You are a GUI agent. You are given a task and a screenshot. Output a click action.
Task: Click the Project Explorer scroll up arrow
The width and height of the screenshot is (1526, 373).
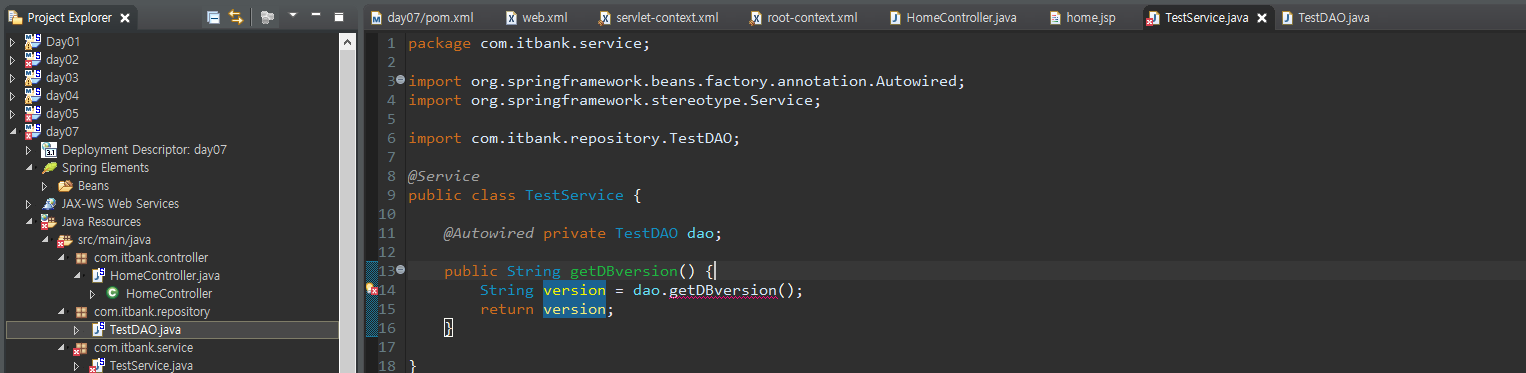tap(347, 41)
